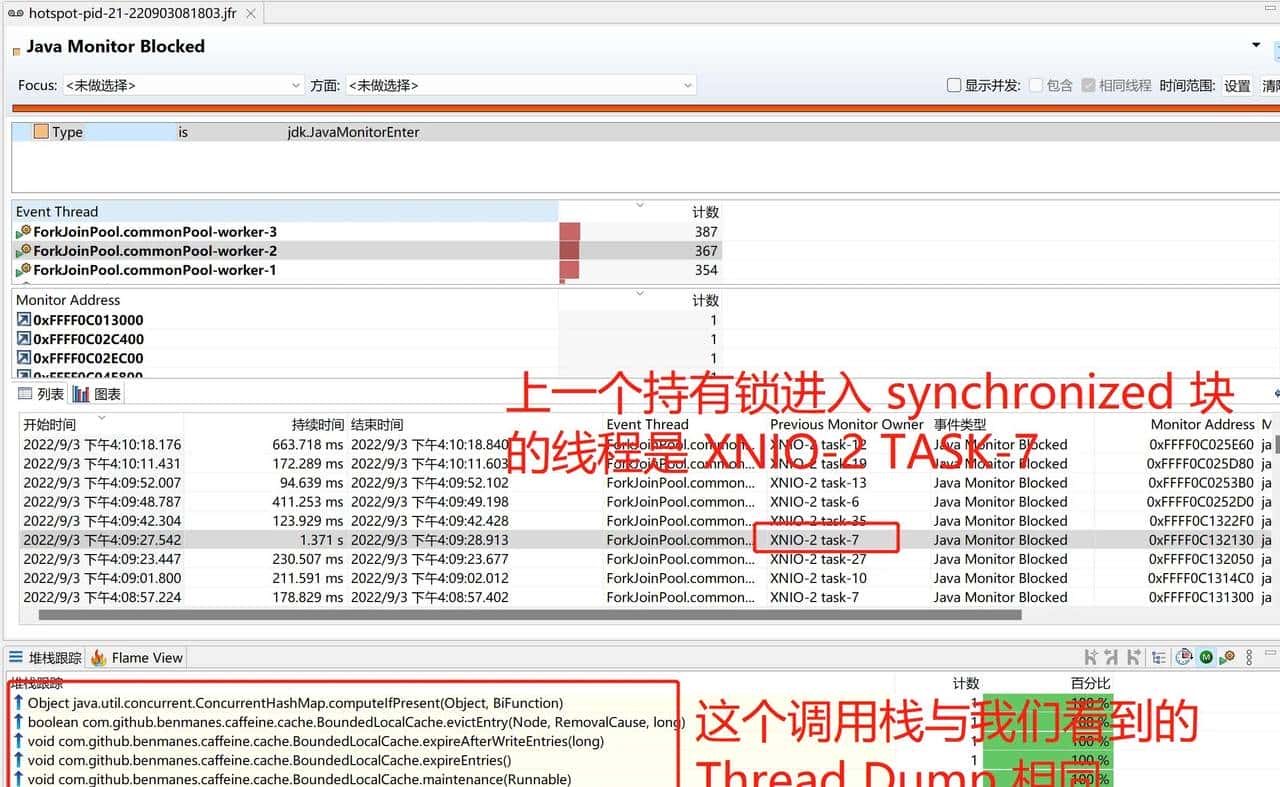Click the clock icon in stack trace toolbar
The image size is (1280, 787).
pyautogui.click(x=1184, y=658)
